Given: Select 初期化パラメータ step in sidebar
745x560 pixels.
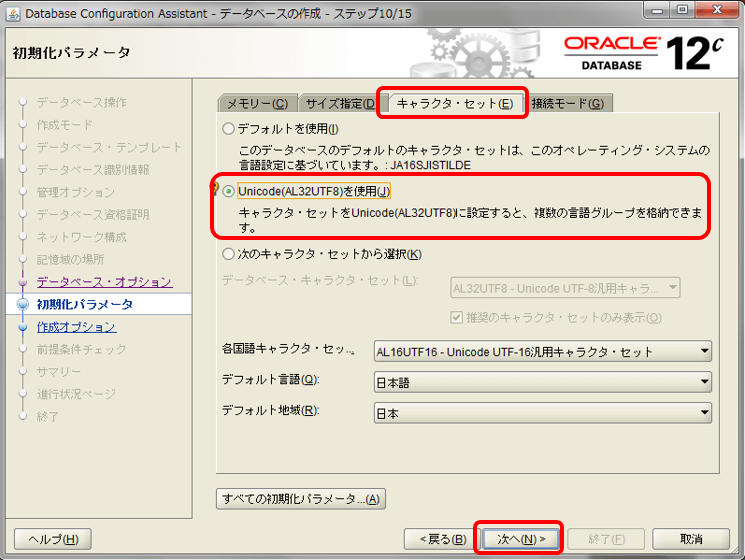Looking at the screenshot, I should pyautogui.click(x=85, y=304).
